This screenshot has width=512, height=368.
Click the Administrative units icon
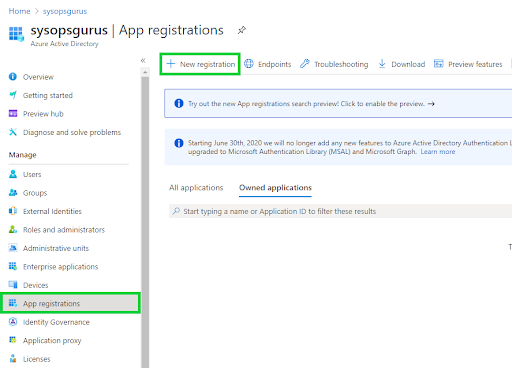(13, 248)
